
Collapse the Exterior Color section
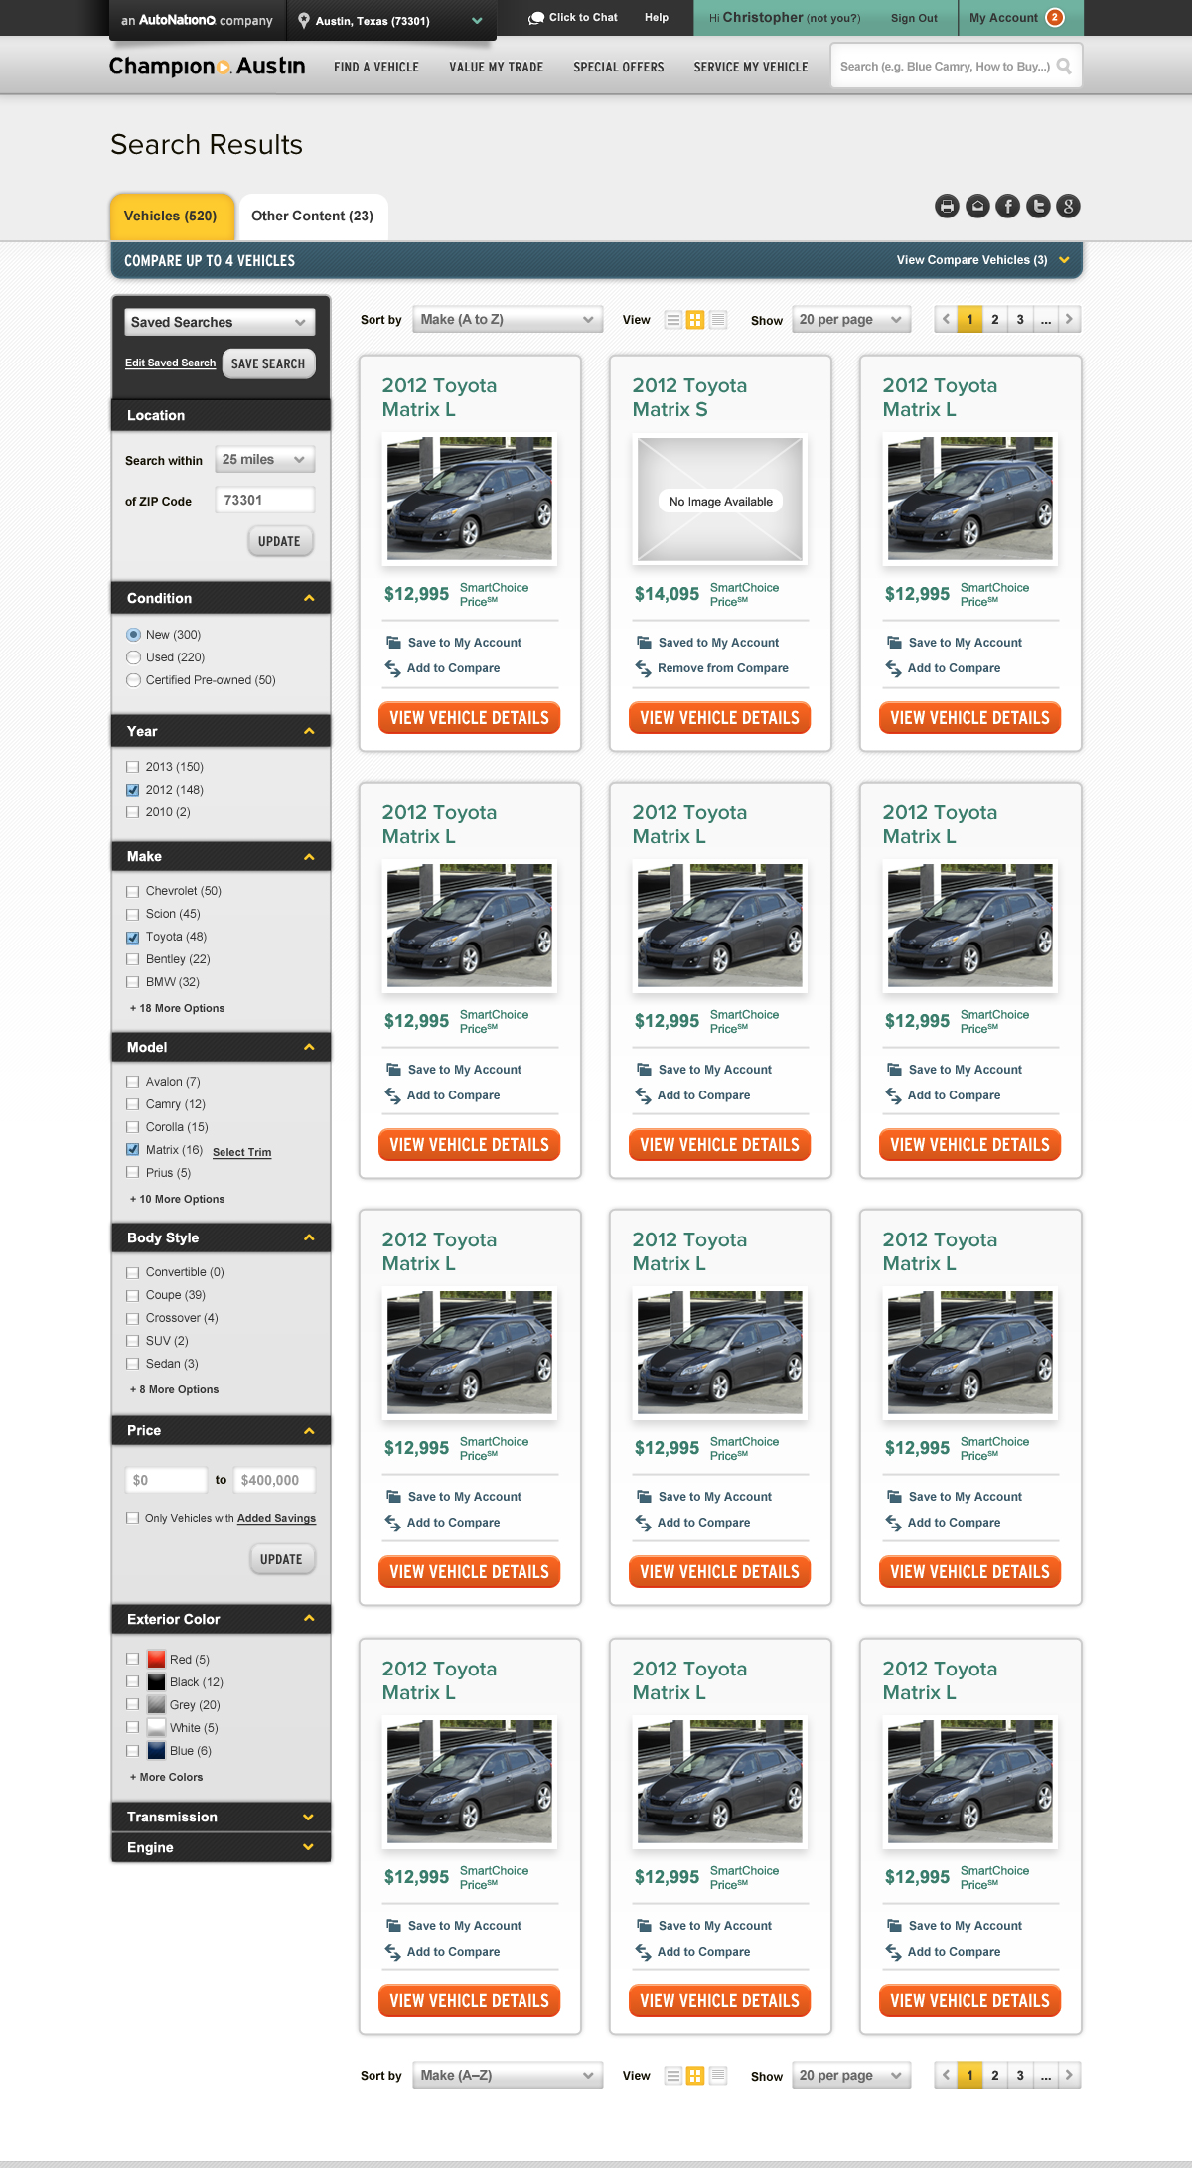[x=309, y=1618]
